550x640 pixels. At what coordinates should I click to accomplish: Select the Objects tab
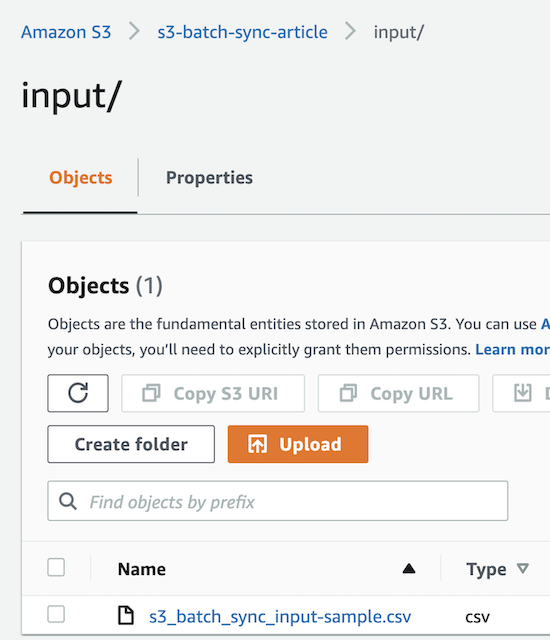(x=81, y=178)
